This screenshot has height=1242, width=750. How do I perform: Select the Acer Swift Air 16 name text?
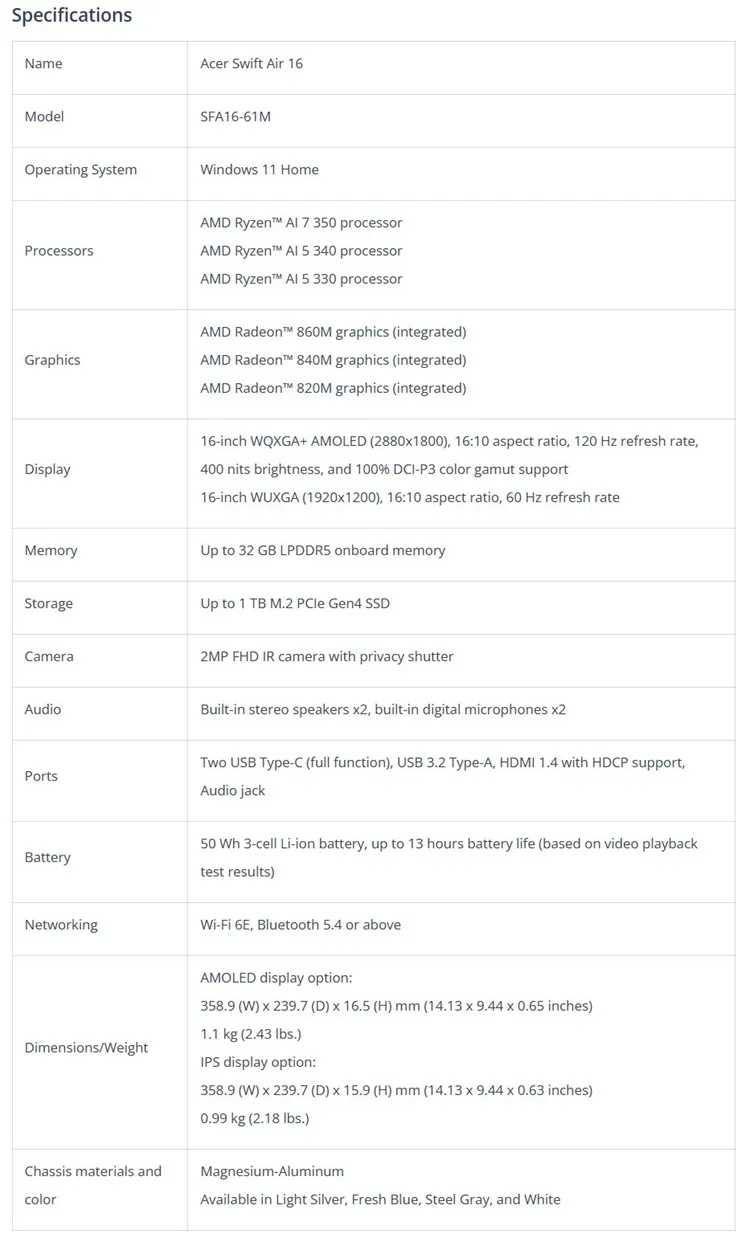251,63
